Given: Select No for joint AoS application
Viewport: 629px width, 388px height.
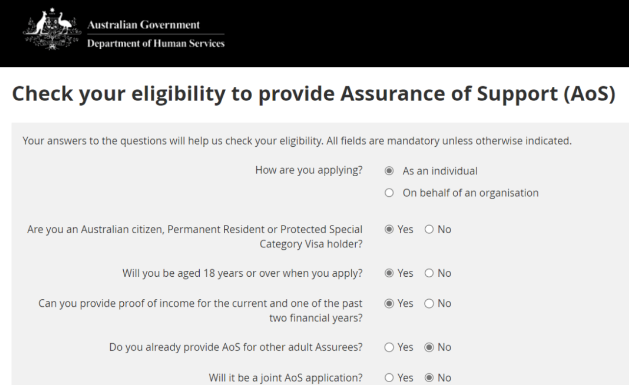Looking at the screenshot, I should click(429, 378).
